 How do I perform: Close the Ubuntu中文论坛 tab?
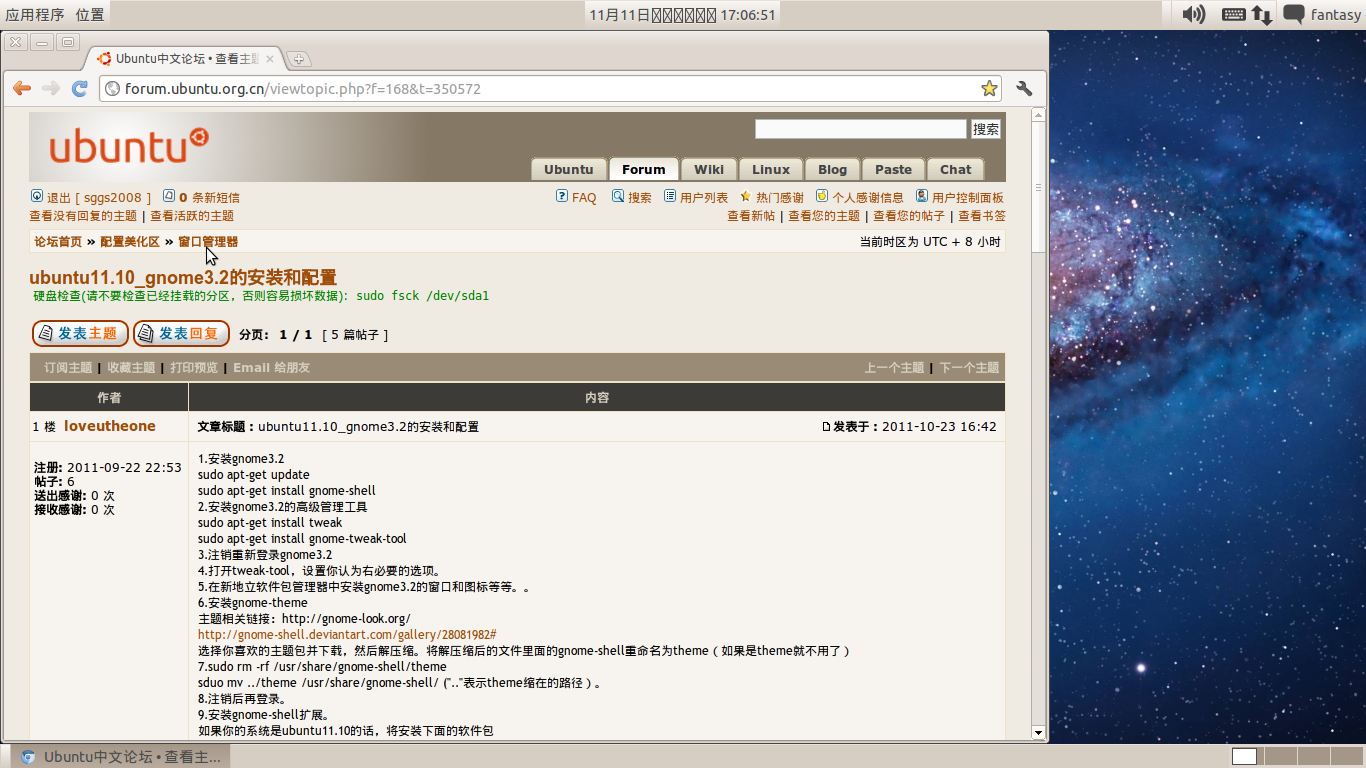(270, 58)
